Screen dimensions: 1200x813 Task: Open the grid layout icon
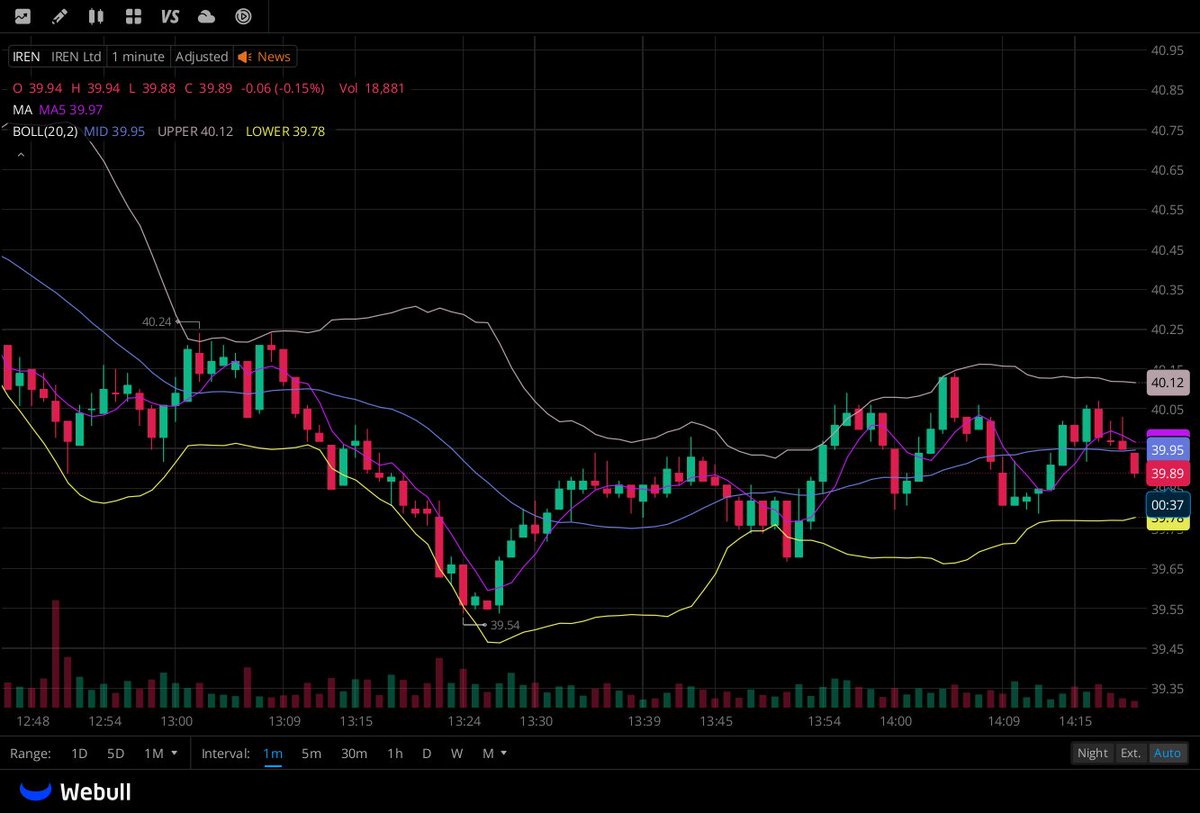pyautogui.click(x=133, y=16)
